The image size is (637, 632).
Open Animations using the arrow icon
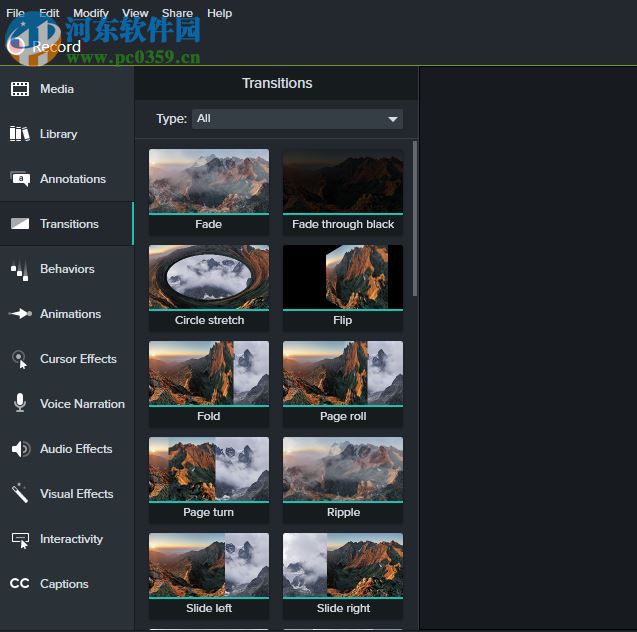[20, 314]
